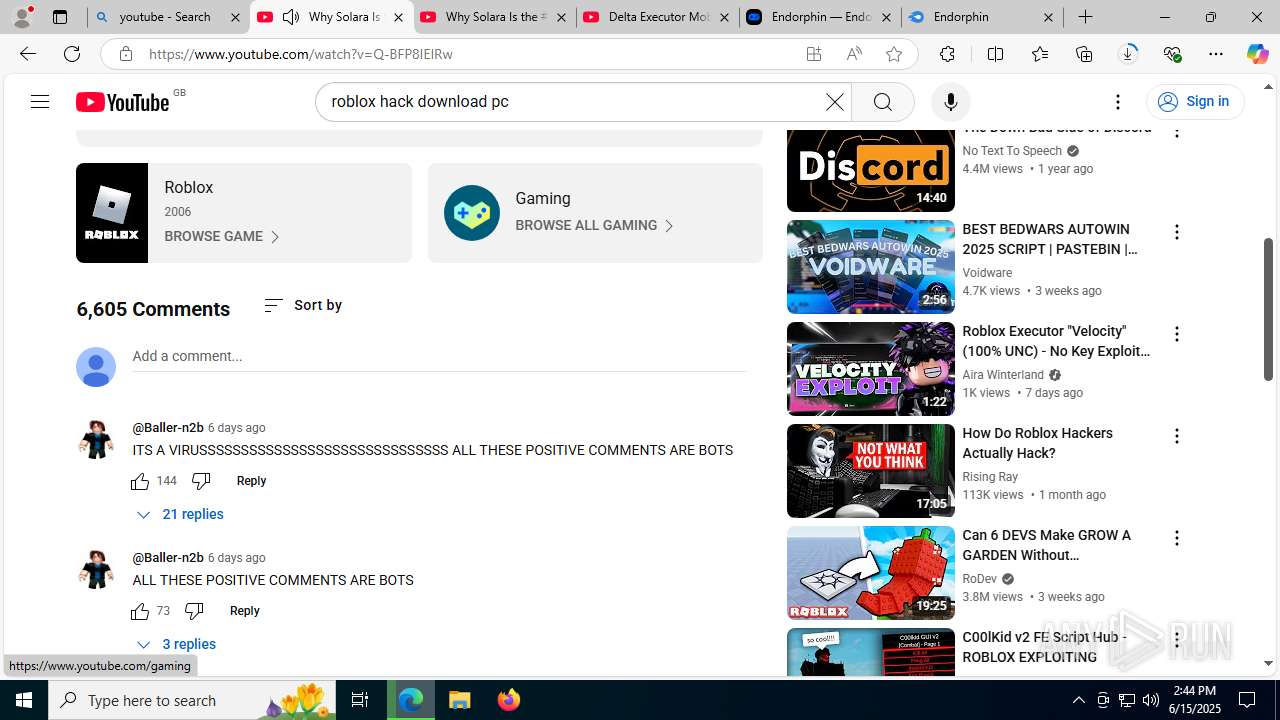
Task: Open the Copilot sidebar
Action: [1257, 54]
